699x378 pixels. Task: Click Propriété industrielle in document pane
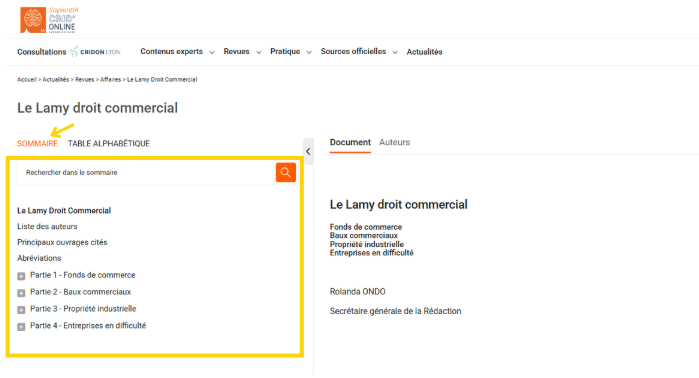tap(366, 244)
